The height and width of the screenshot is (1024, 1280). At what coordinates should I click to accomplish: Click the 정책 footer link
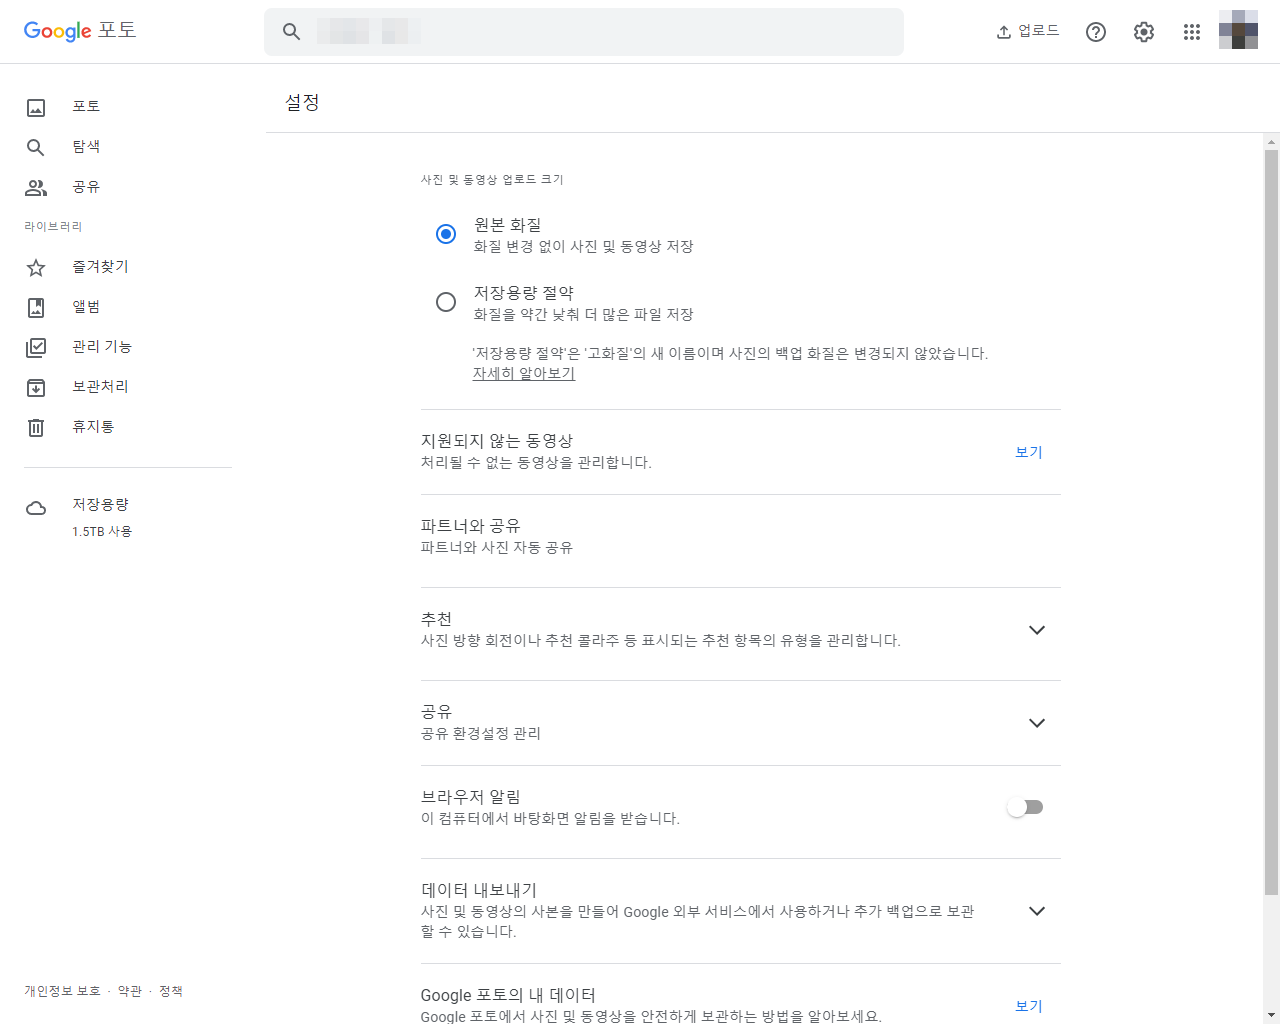[x=171, y=991]
